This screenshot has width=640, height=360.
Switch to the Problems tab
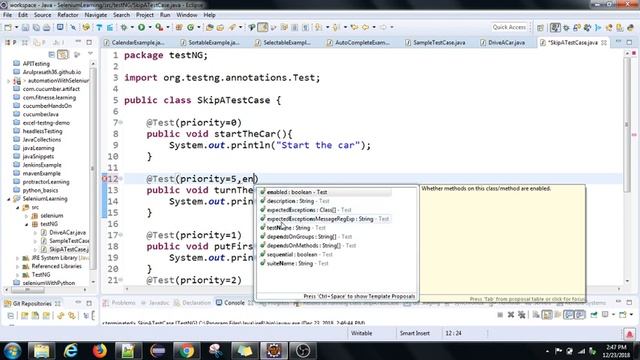(119, 303)
